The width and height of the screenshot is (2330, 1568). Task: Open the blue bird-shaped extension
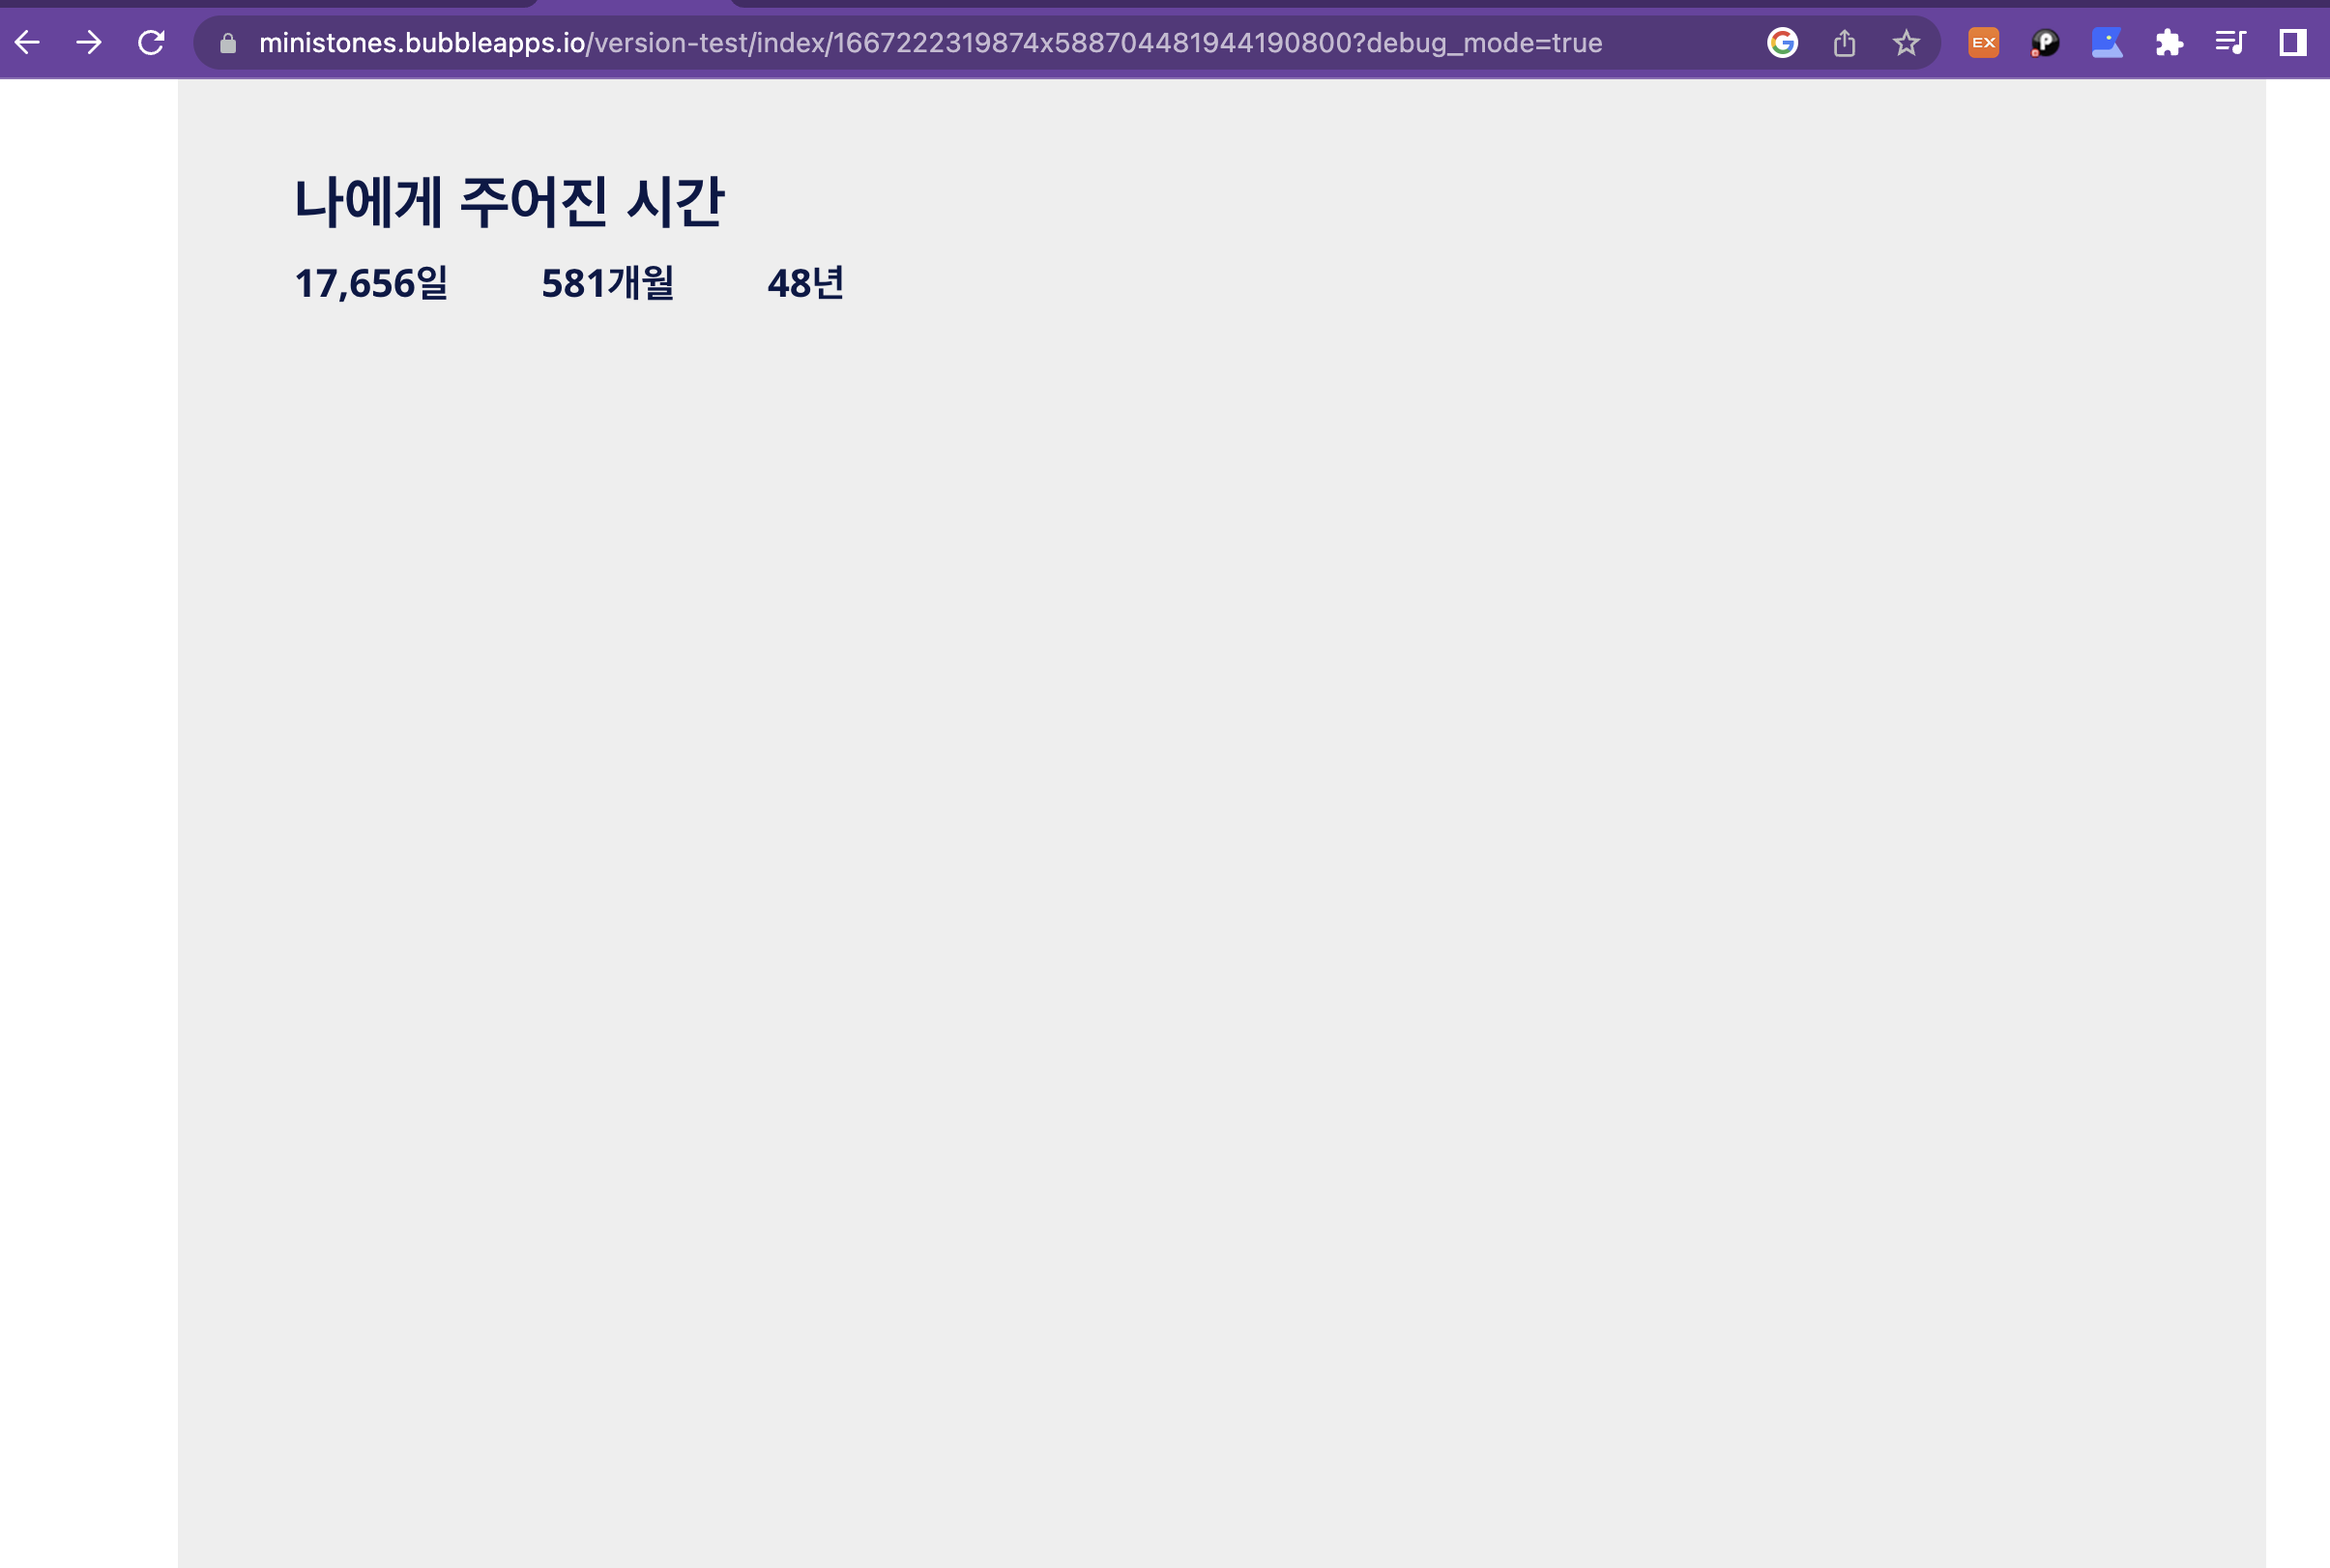[x=2107, y=42]
